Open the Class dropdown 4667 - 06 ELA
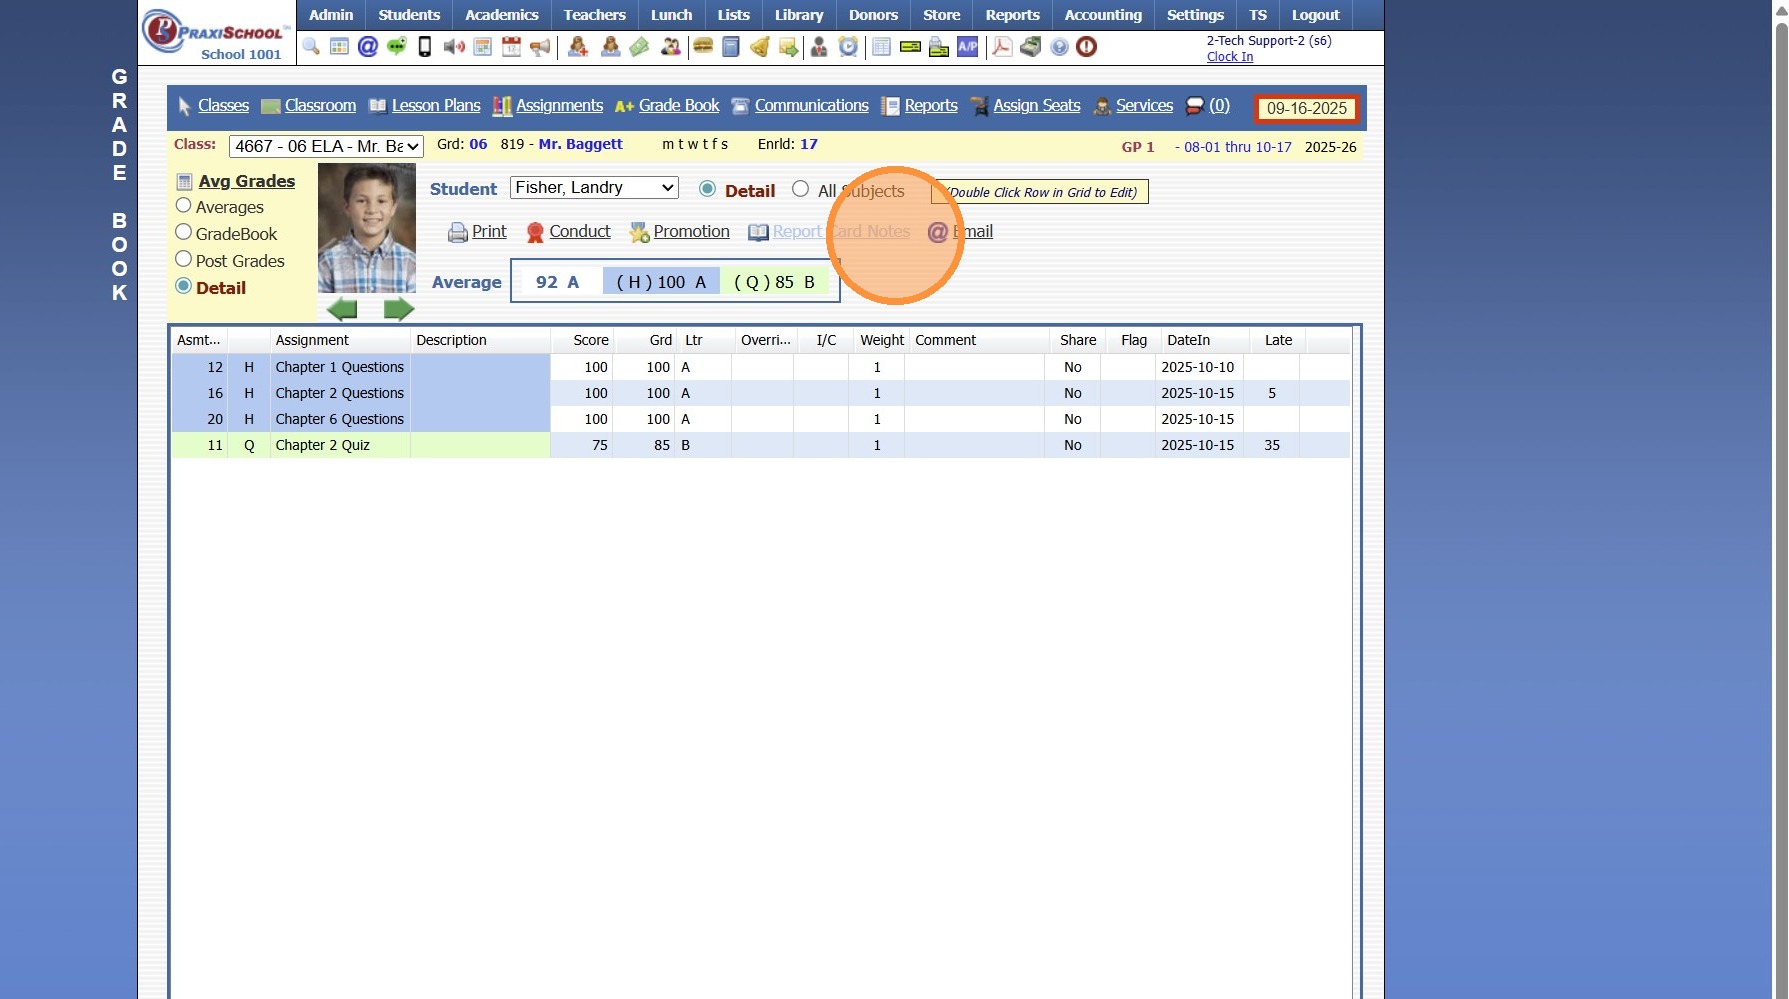This screenshot has height=999, width=1789. click(326, 146)
